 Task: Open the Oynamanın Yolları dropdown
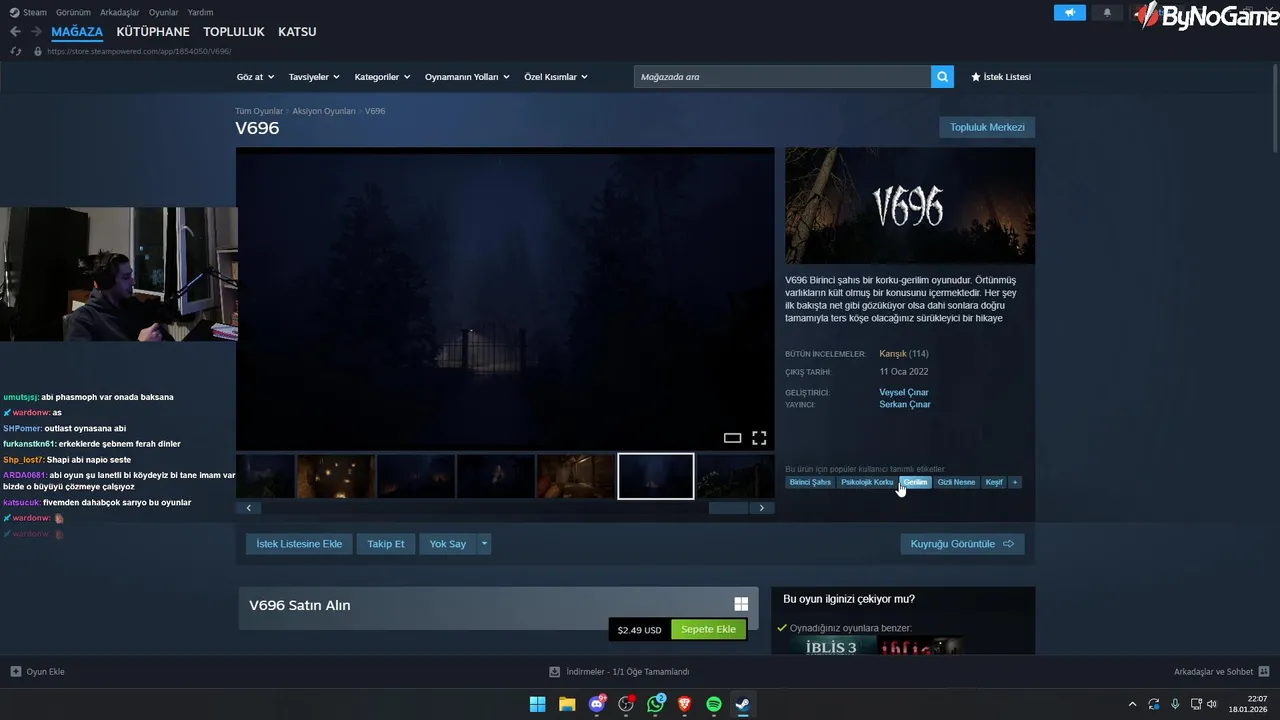[x=467, y=77]
